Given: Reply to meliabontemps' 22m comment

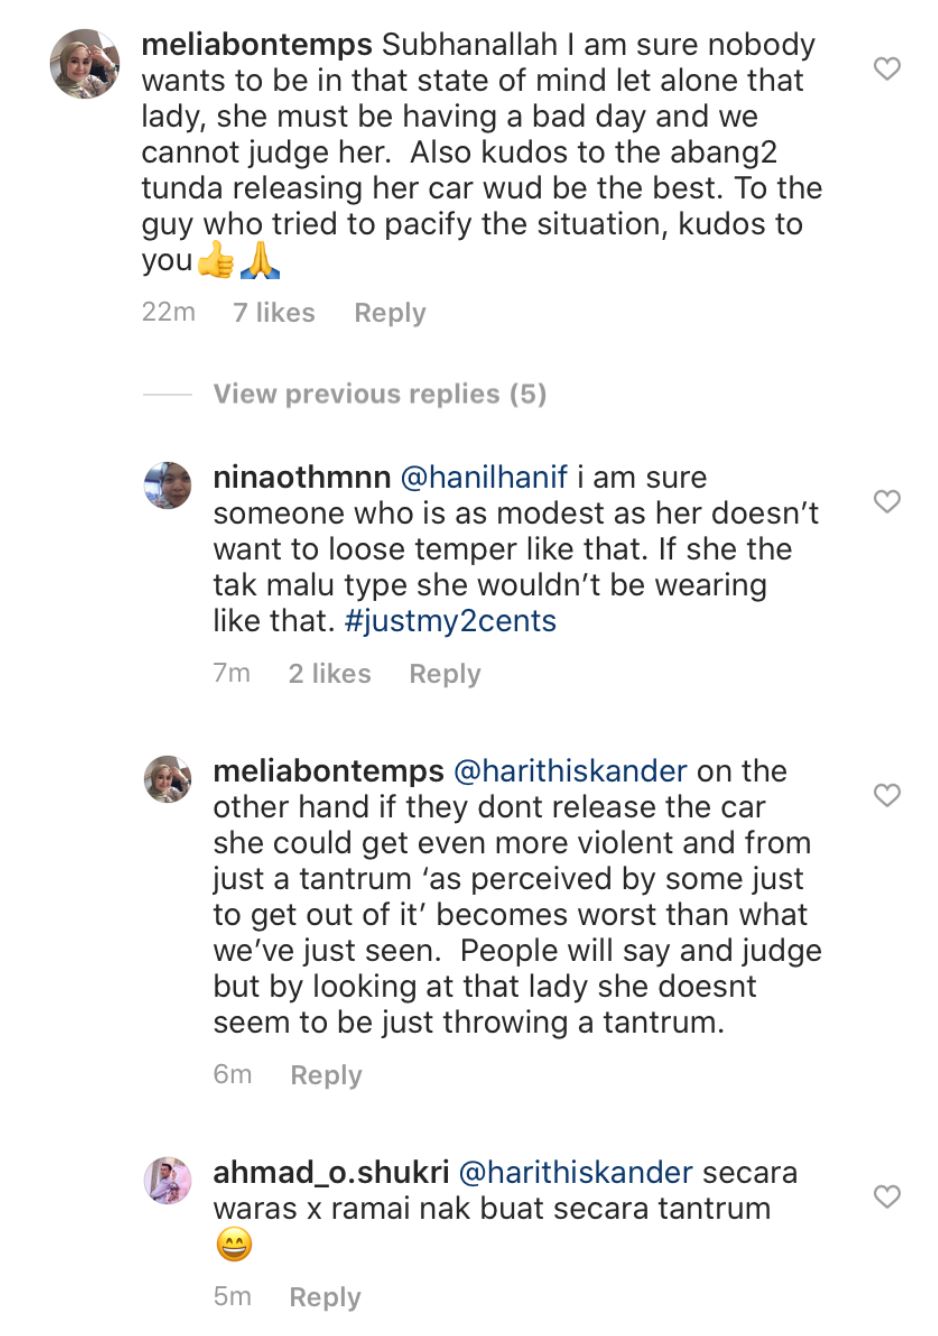Looking at the screenshot, I should (389, 313).
